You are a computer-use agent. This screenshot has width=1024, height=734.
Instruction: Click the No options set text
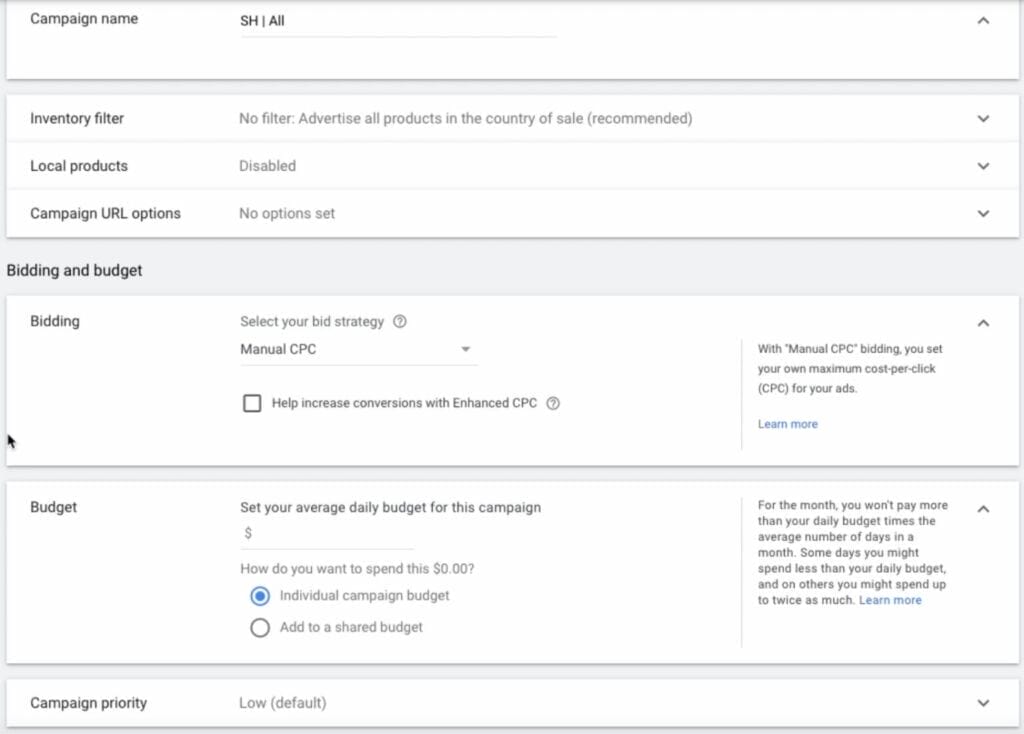click(287, 214)
